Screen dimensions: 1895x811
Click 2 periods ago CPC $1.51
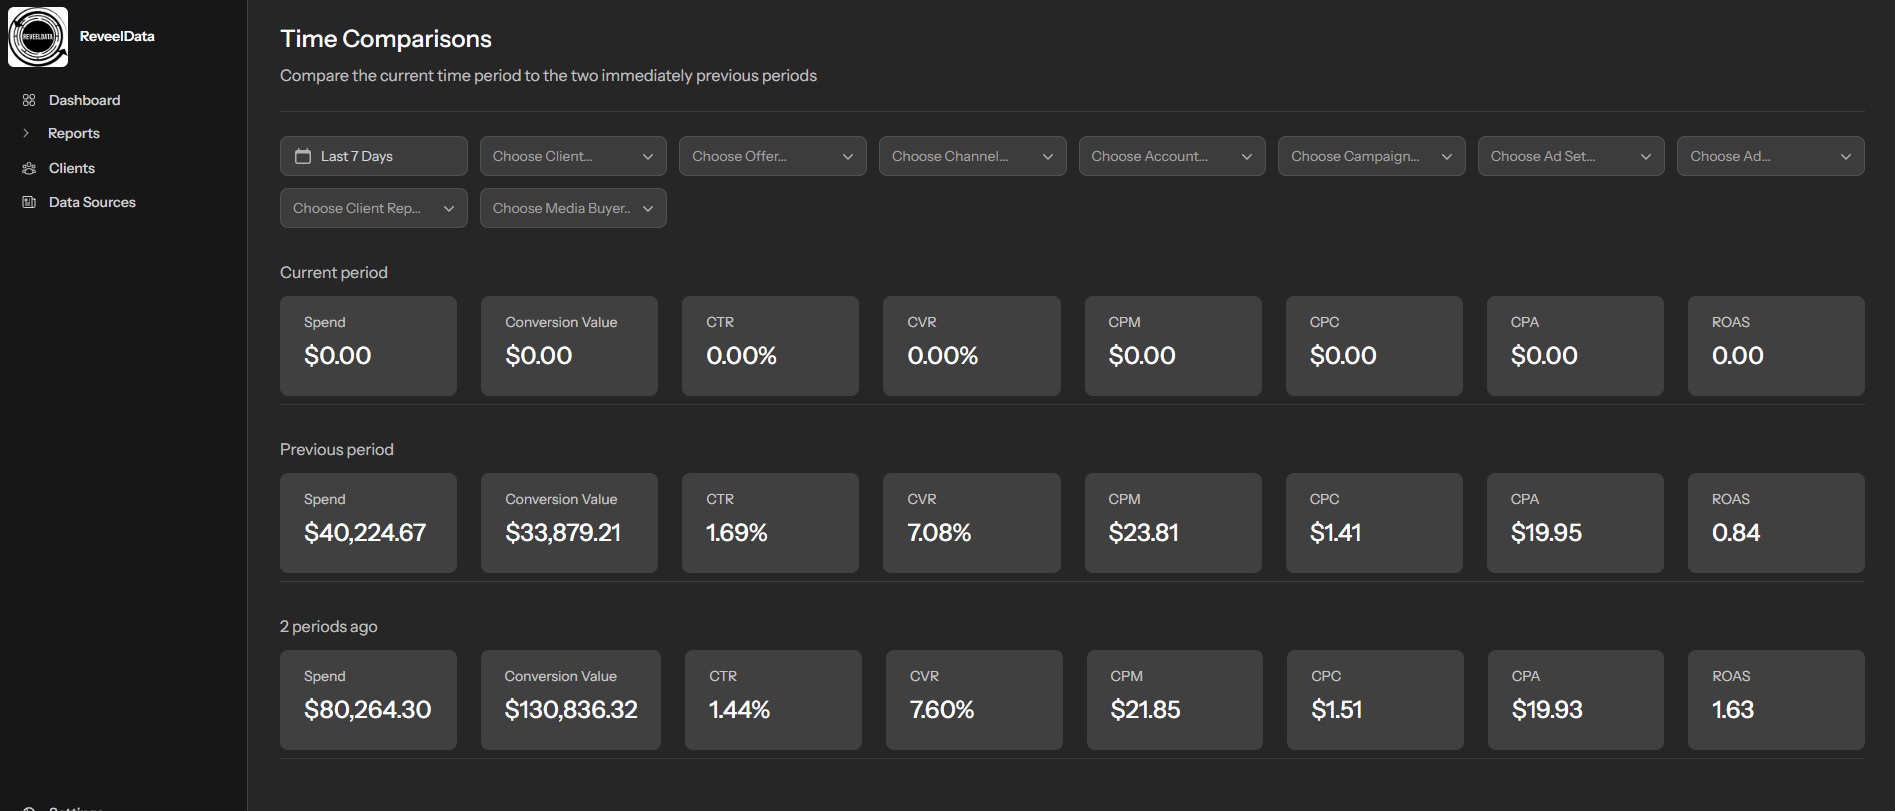[1375, 700]
